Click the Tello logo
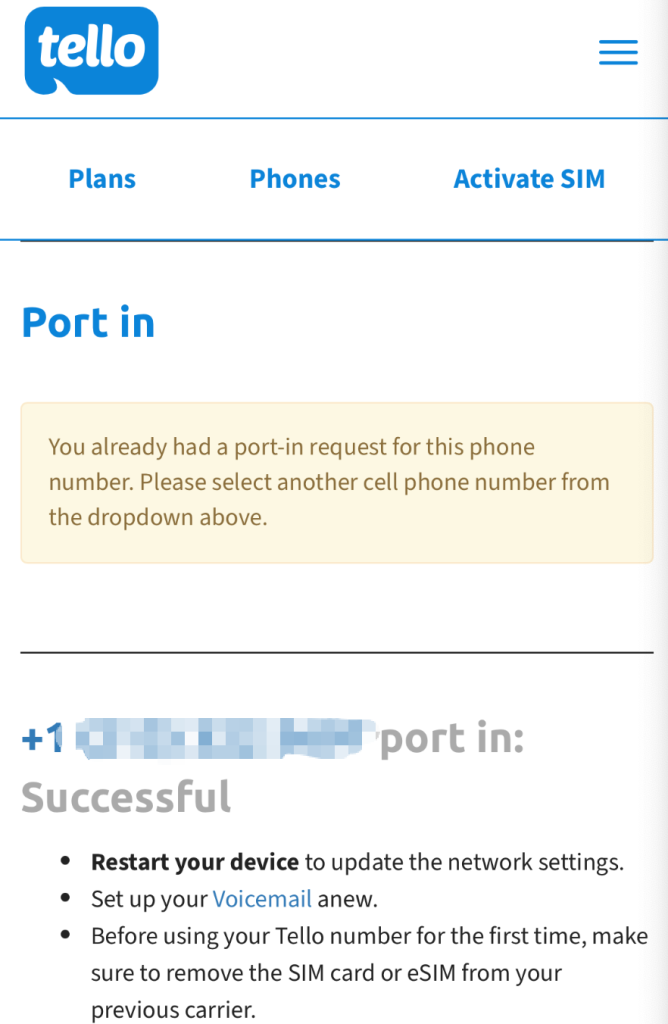The width and height of the screenshot is (668, 1024). 91,51
